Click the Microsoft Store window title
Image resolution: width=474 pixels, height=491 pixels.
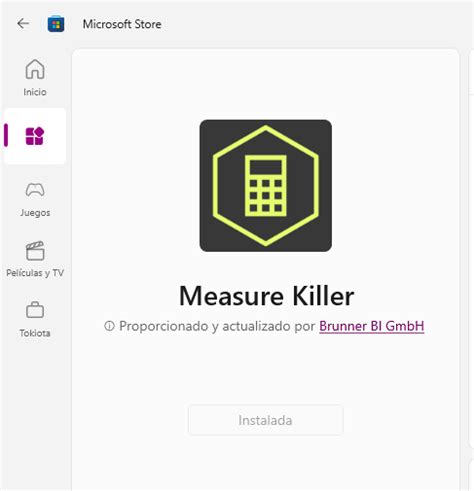pyautogui.click(x=122, y=24)
